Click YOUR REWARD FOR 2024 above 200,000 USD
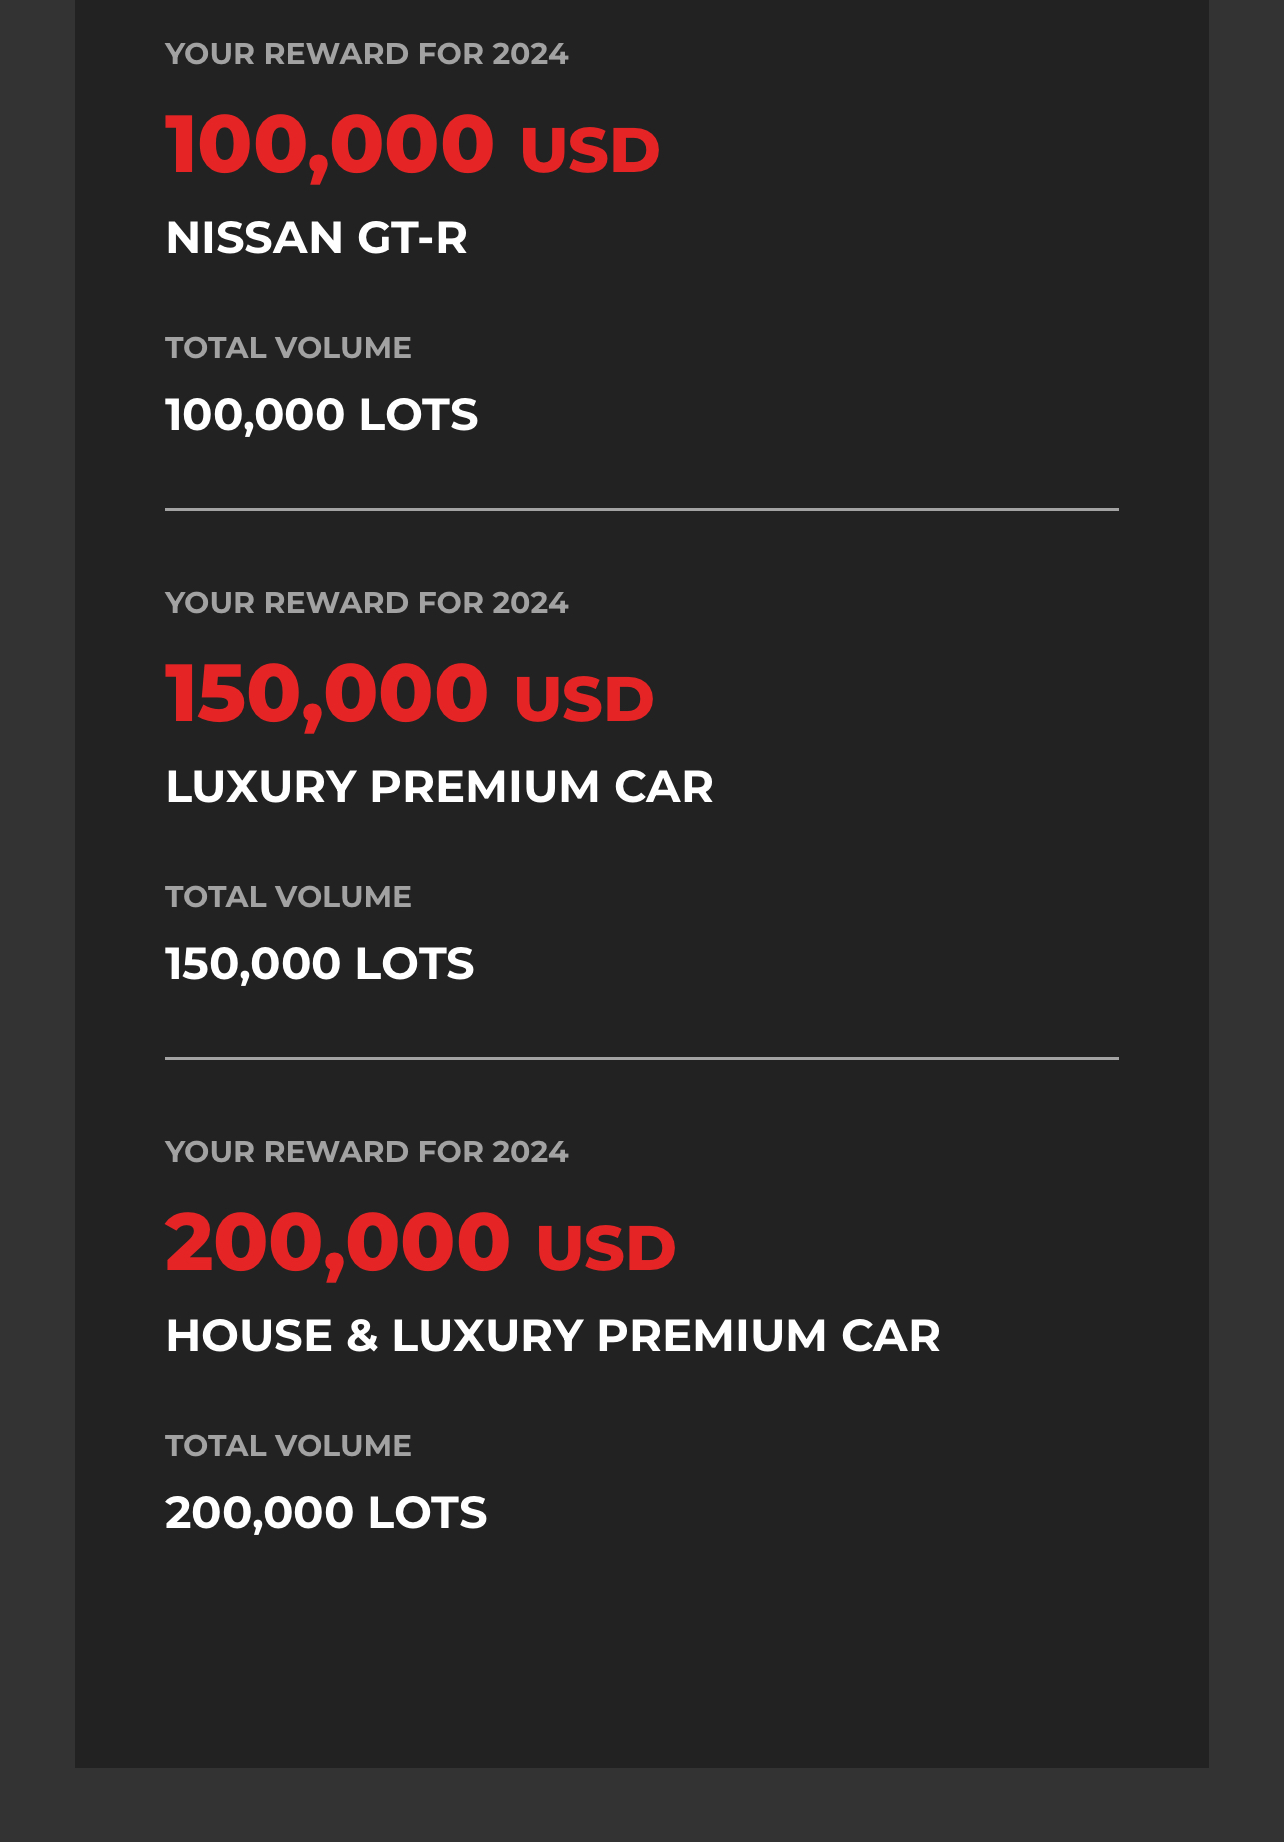The height and width of the screenshot is (1842, 1284). 367,1152
